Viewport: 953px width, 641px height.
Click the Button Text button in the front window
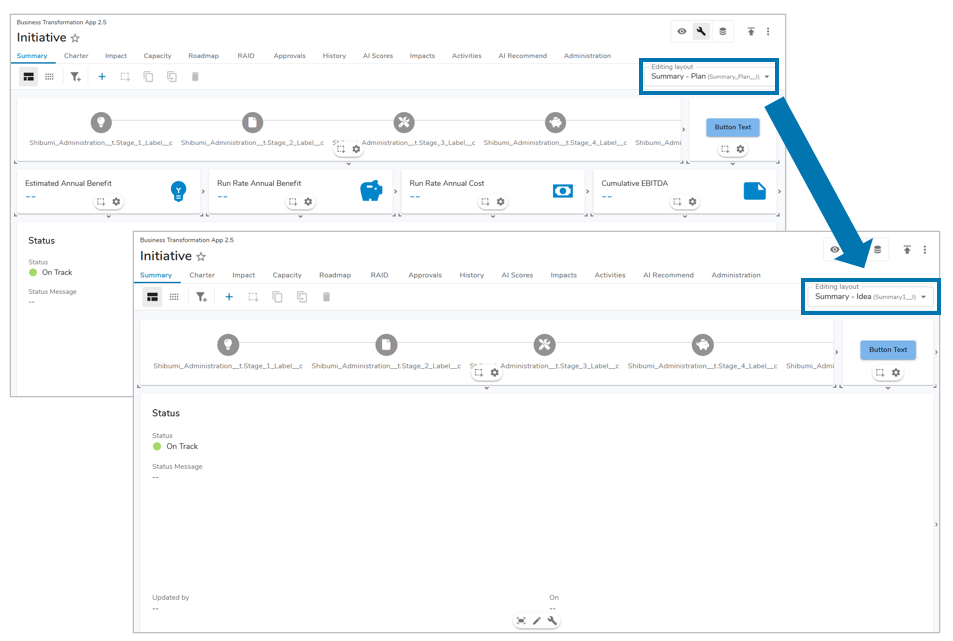887,350
